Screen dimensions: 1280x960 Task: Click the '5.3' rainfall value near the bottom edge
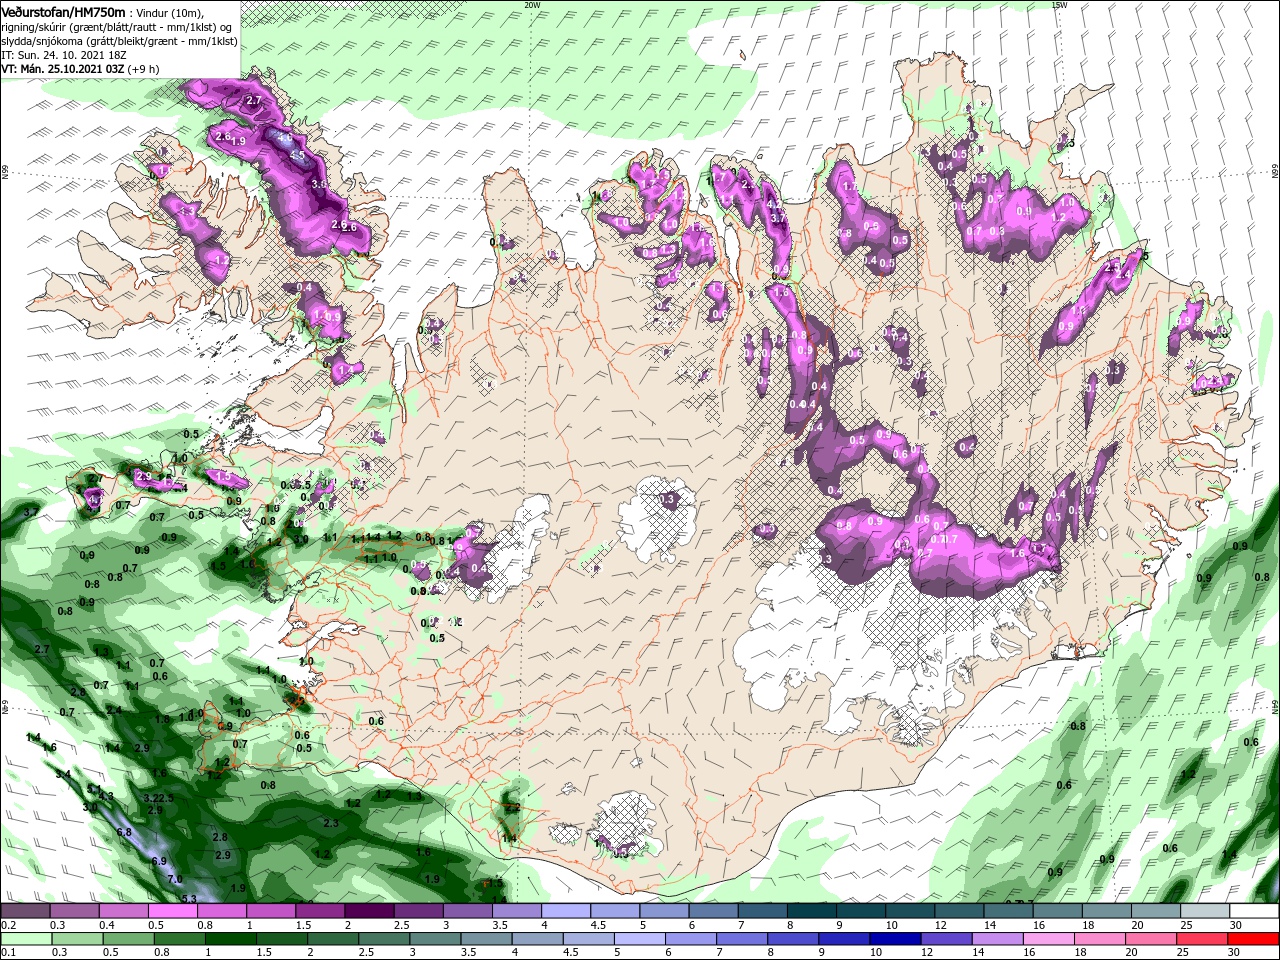pyautogui.click(x=189, y=898)
